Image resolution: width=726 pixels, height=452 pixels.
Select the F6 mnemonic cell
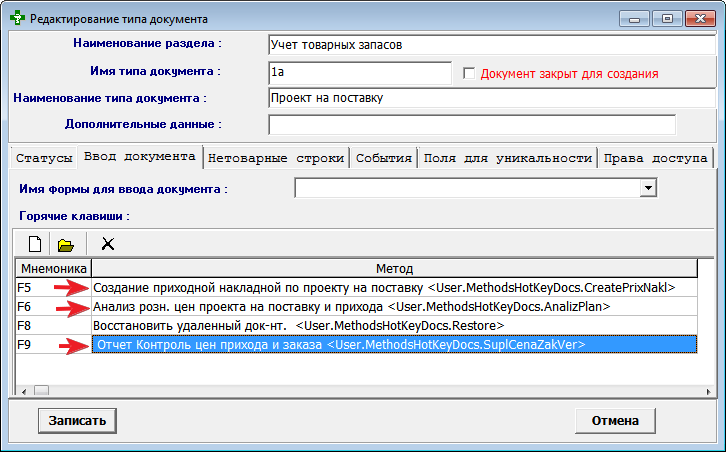click(x=54, y=307)
